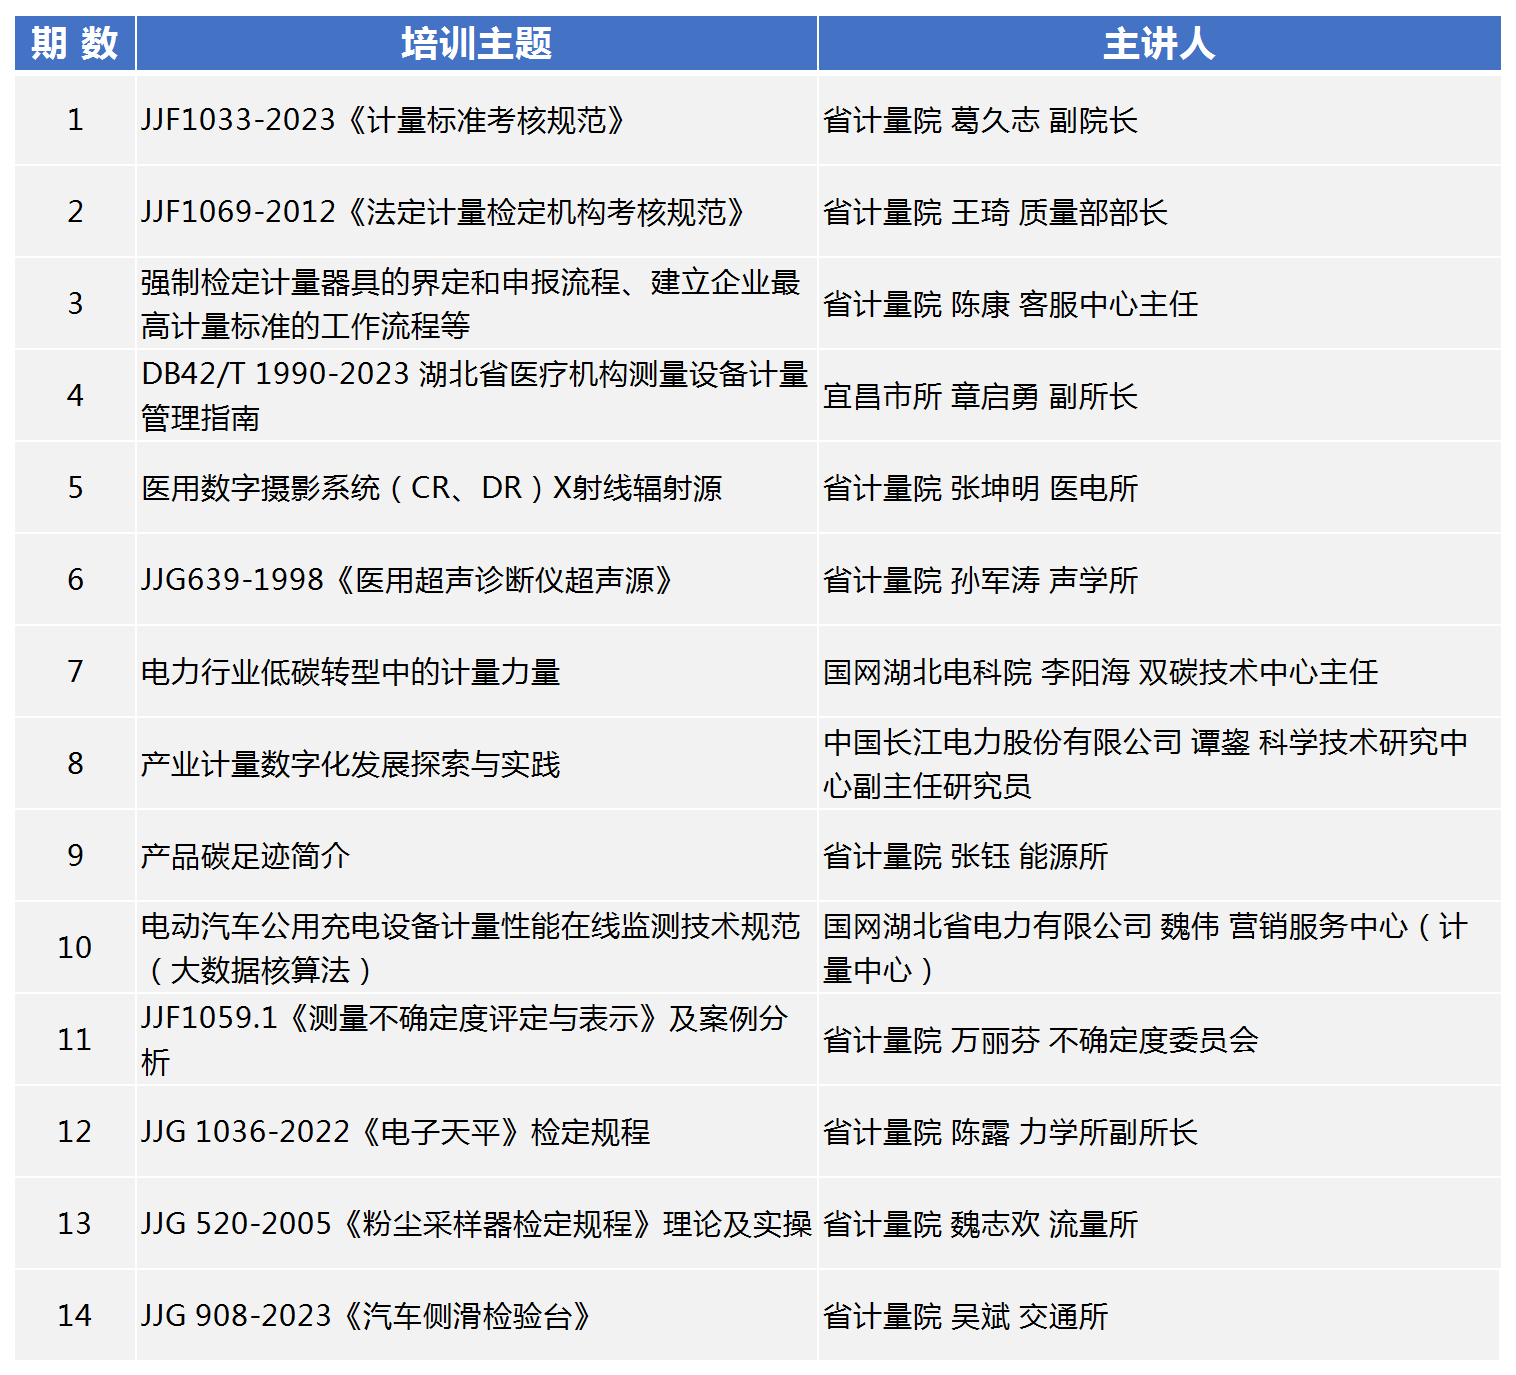Select the JJG 1036-2022 电子天平 topic
Image resolution: width=1516 pixels, height=1375 pixels.
[395, 1132]
